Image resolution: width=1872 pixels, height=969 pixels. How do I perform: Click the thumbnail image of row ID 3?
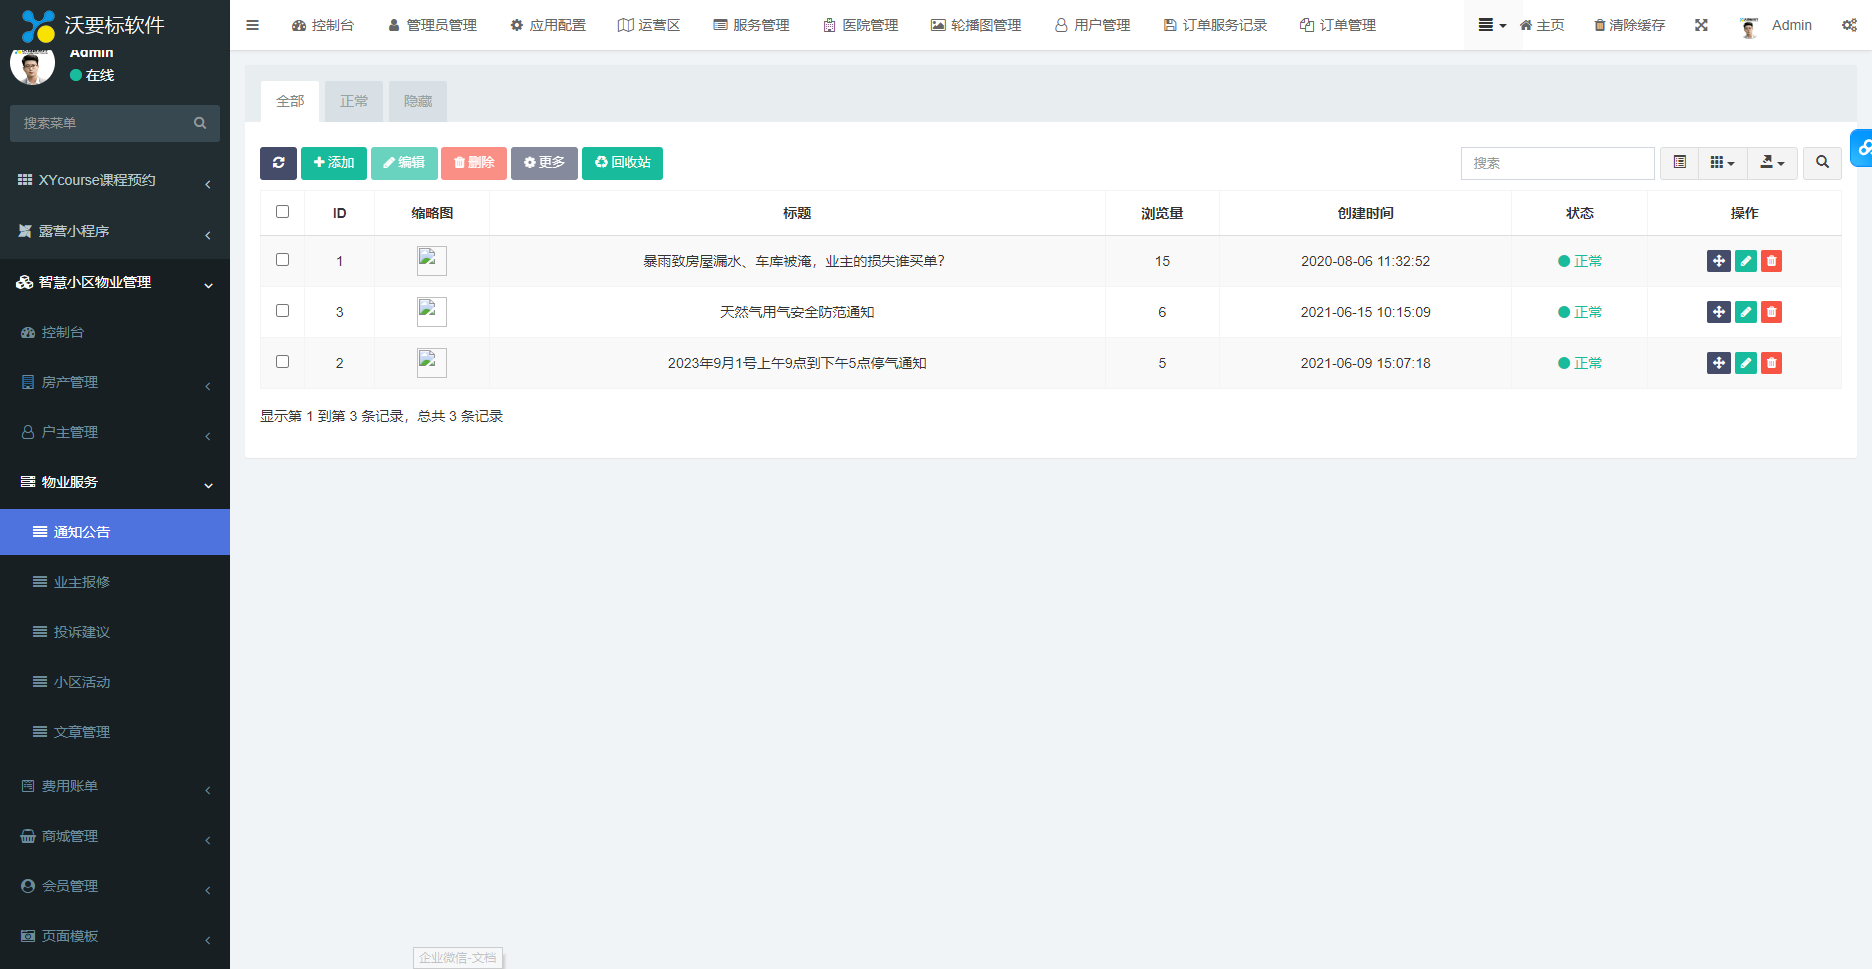click(431, 312)
